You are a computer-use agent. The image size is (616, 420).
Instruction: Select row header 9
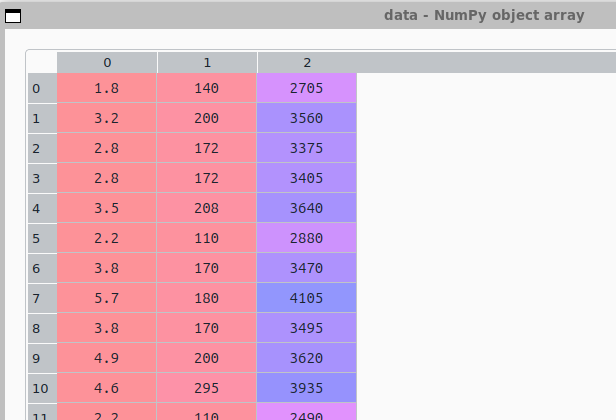(x=42, y=358)
